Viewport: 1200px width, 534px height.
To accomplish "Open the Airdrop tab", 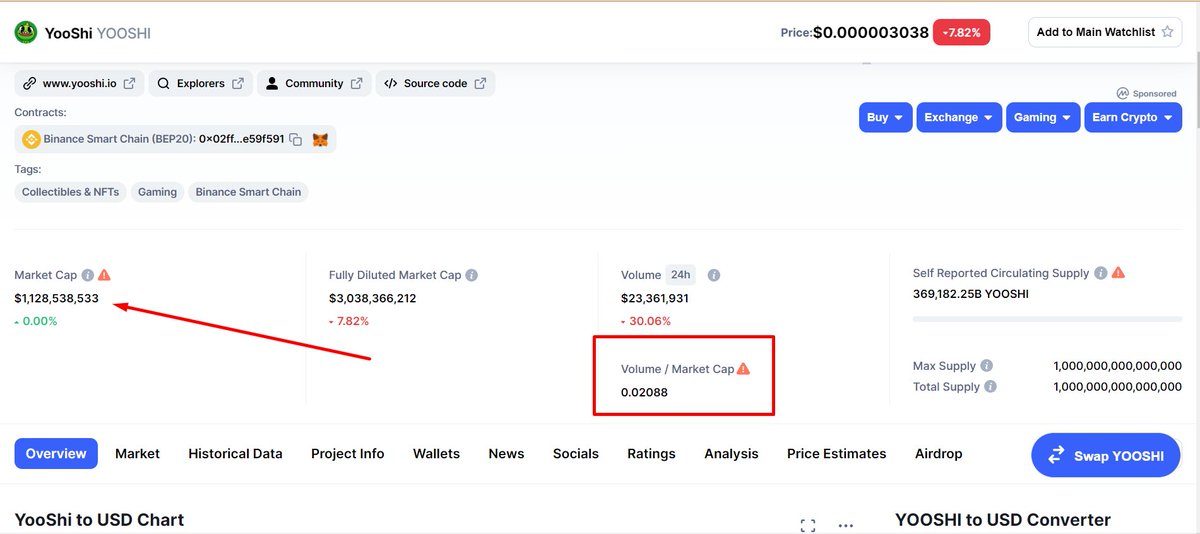I will click(x=938, y=454).
